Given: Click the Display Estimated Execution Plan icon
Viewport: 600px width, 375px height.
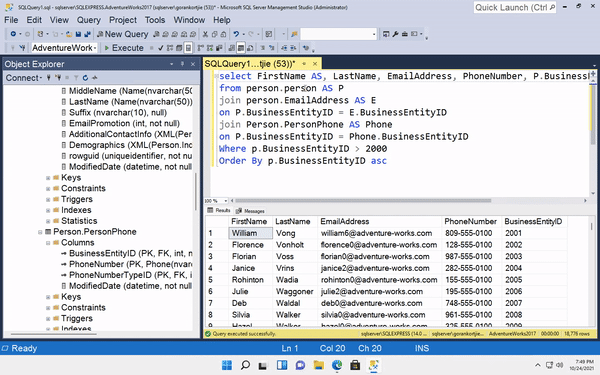Looking at the screenshot, I should click(170, 48).
